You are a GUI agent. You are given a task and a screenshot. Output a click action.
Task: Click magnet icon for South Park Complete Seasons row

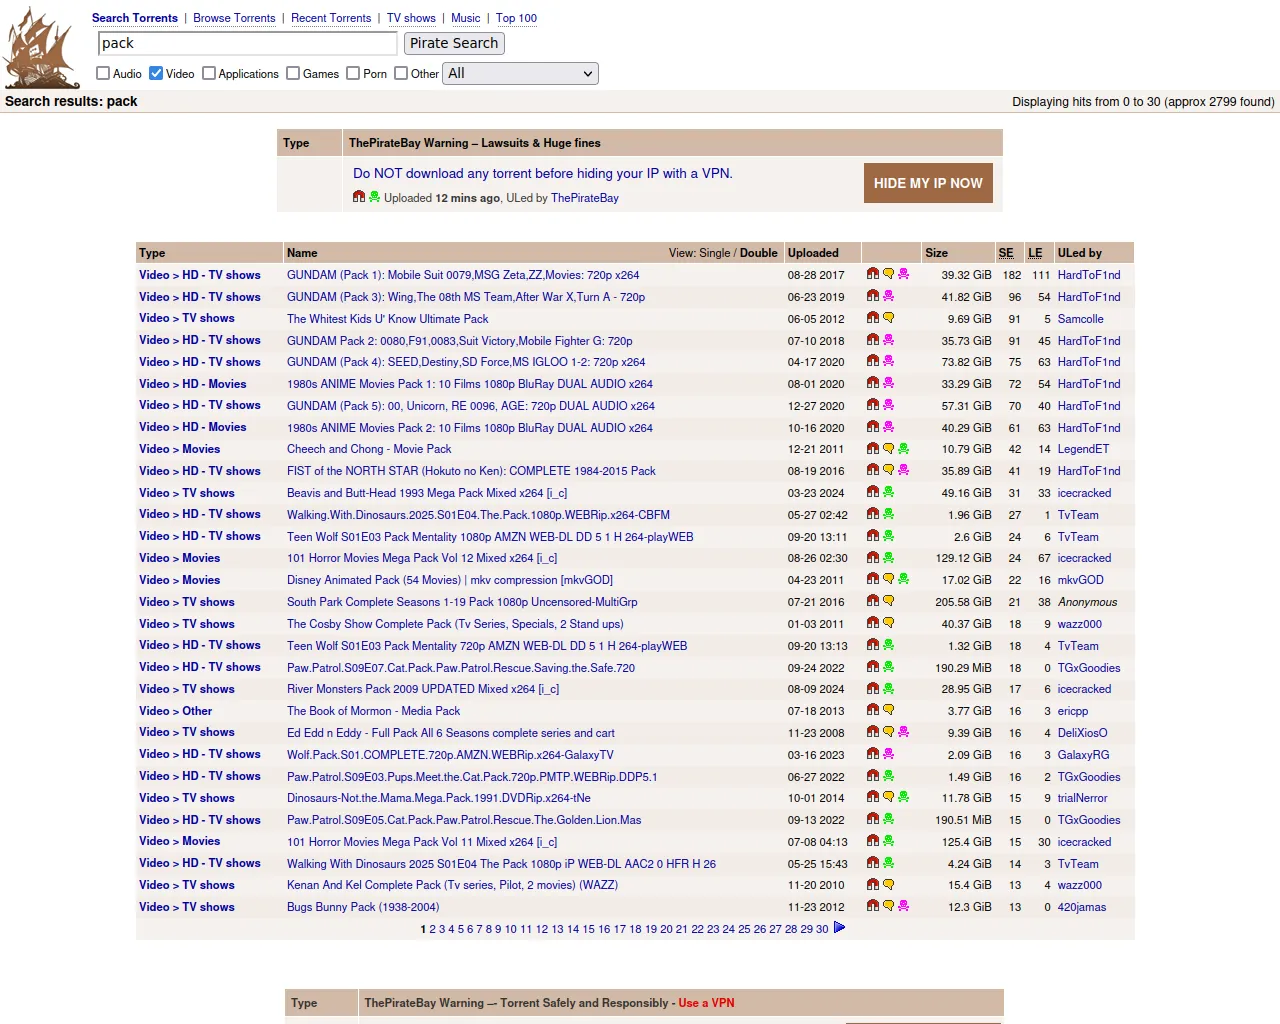coord(873,601)
